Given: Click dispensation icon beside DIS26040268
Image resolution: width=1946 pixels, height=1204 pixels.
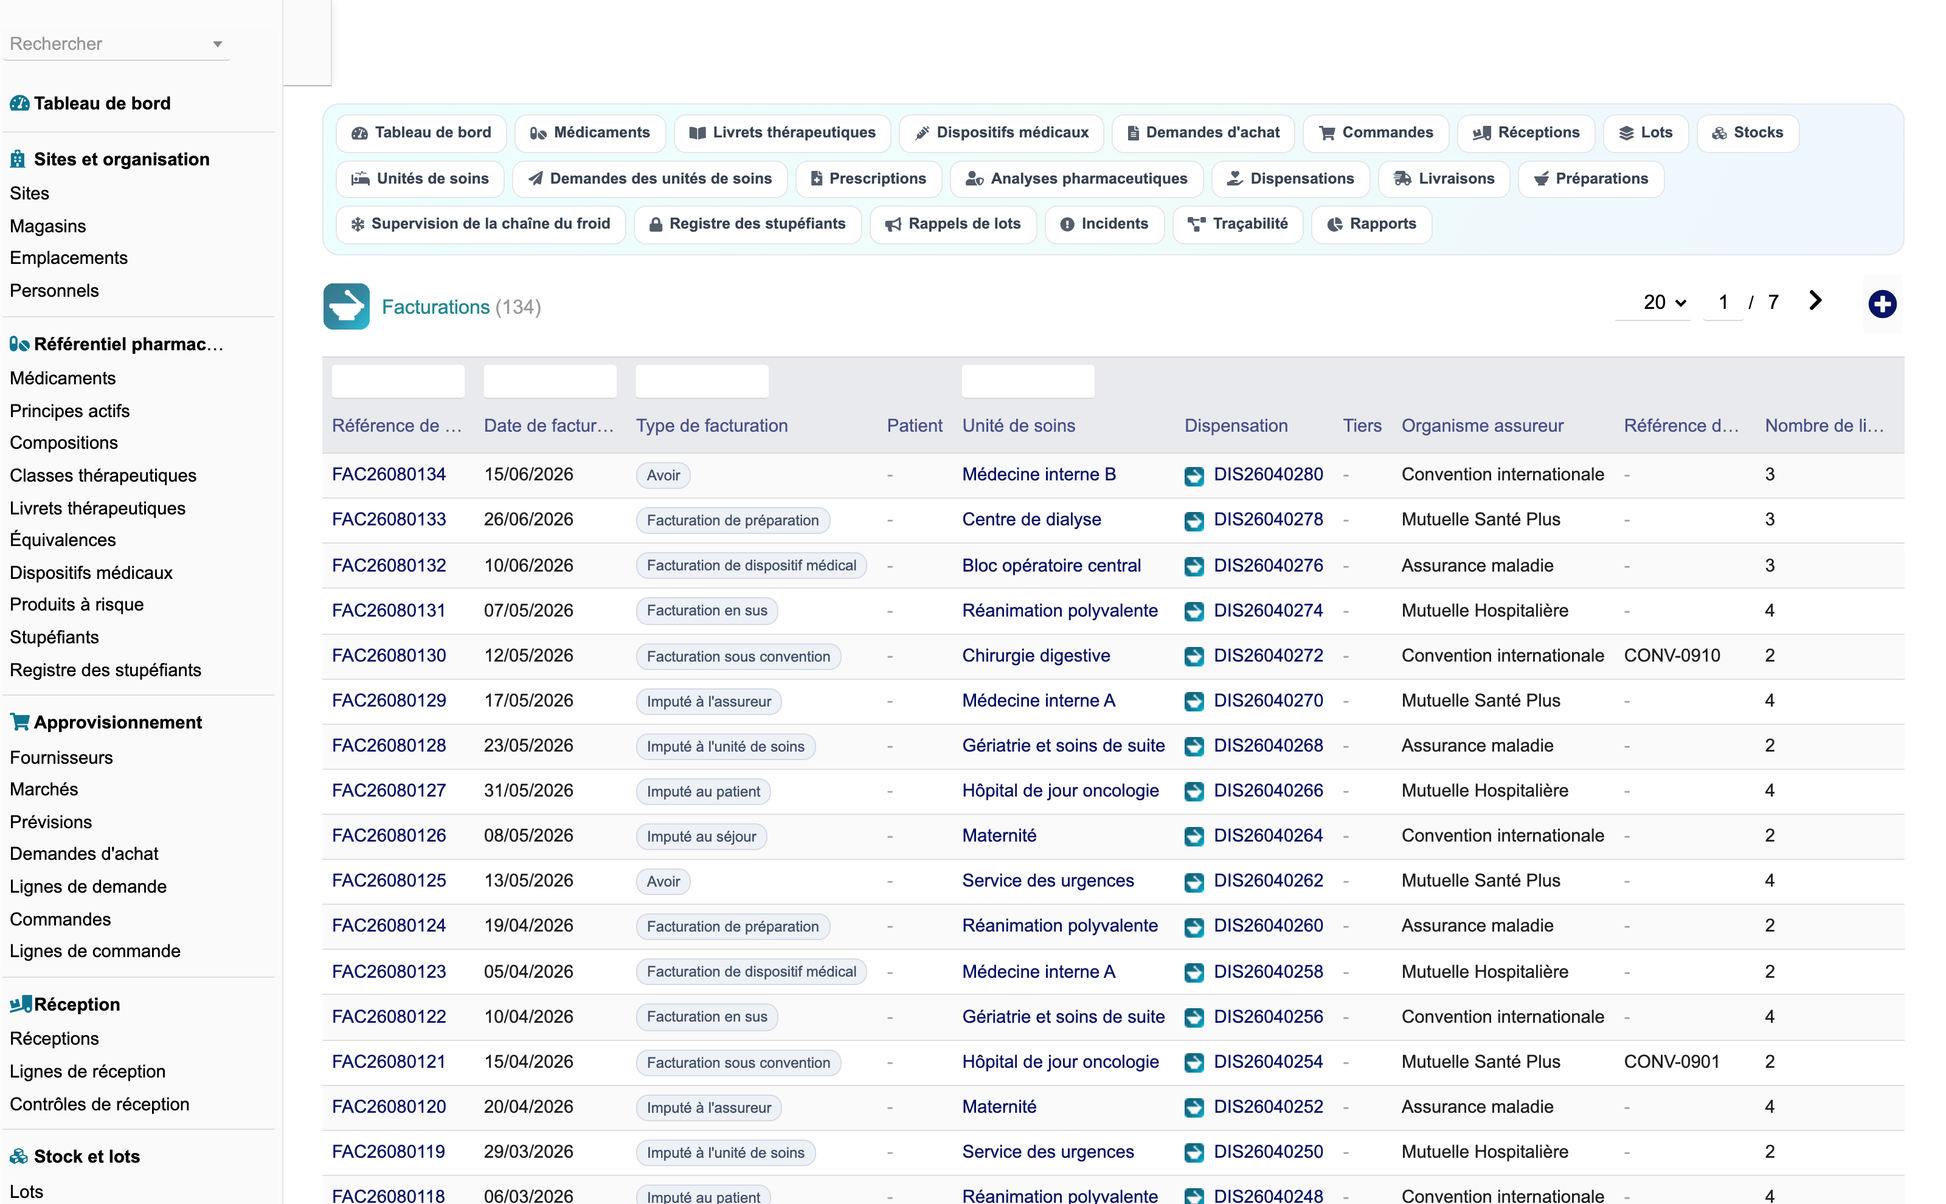Looking at the screenshot, I should [1194, 746].
